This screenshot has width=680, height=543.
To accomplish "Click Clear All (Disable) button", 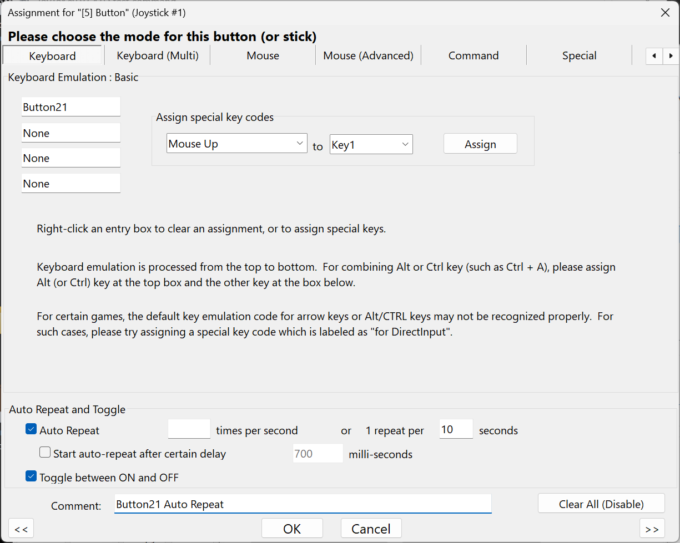I will click(x=601, y=504).
